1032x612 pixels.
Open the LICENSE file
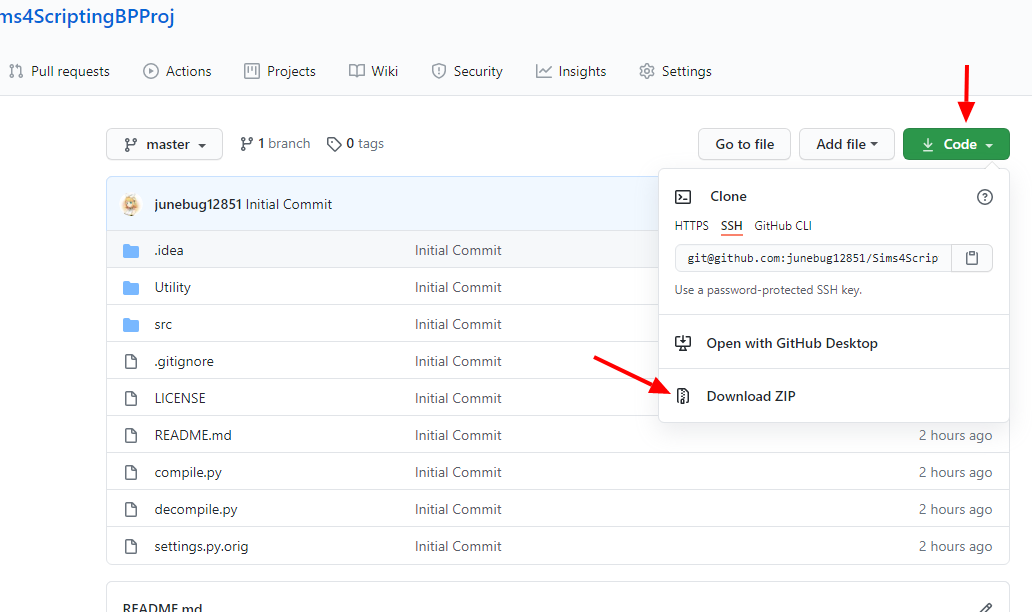tap(180, 397)
